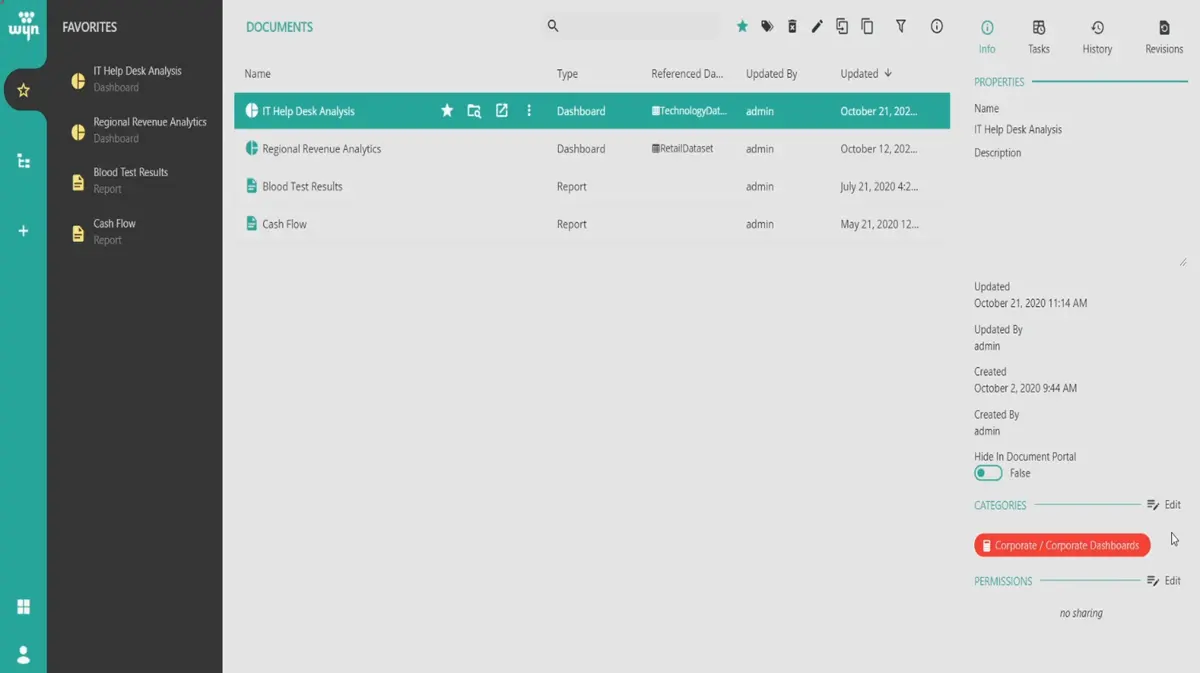Click the report icon of Cash Flow row

(x=252, y=224)
